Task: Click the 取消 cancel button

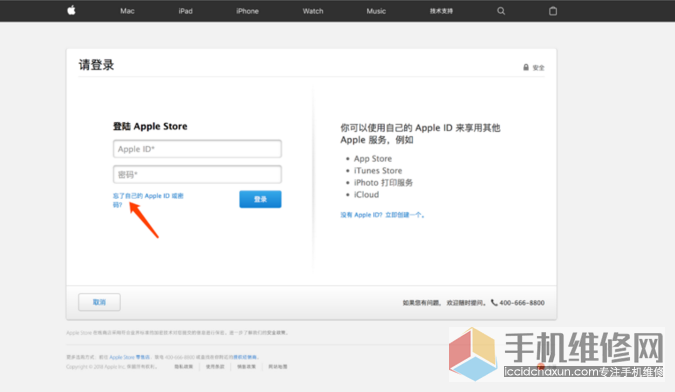Action: [x=99, y=302]
